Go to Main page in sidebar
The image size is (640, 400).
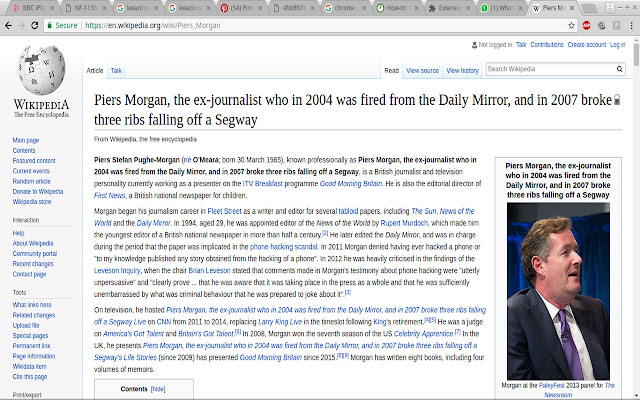[x=26, y=140]
